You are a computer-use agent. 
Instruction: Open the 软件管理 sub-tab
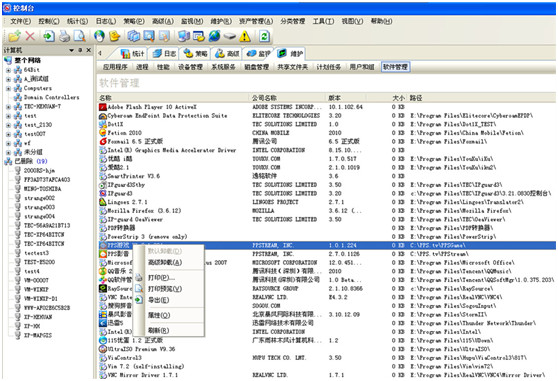[395, 67]
